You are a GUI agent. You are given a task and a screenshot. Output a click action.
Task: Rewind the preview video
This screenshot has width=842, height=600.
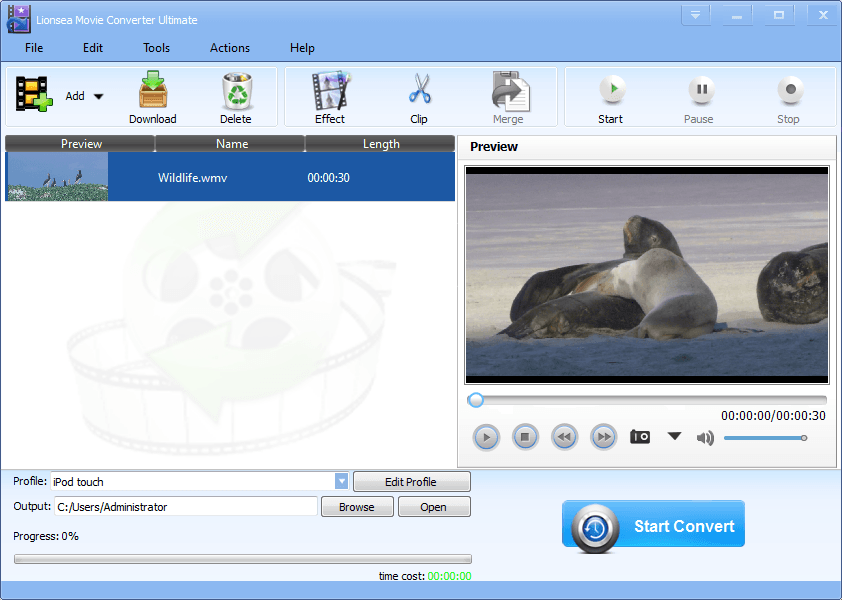[564, 437]
